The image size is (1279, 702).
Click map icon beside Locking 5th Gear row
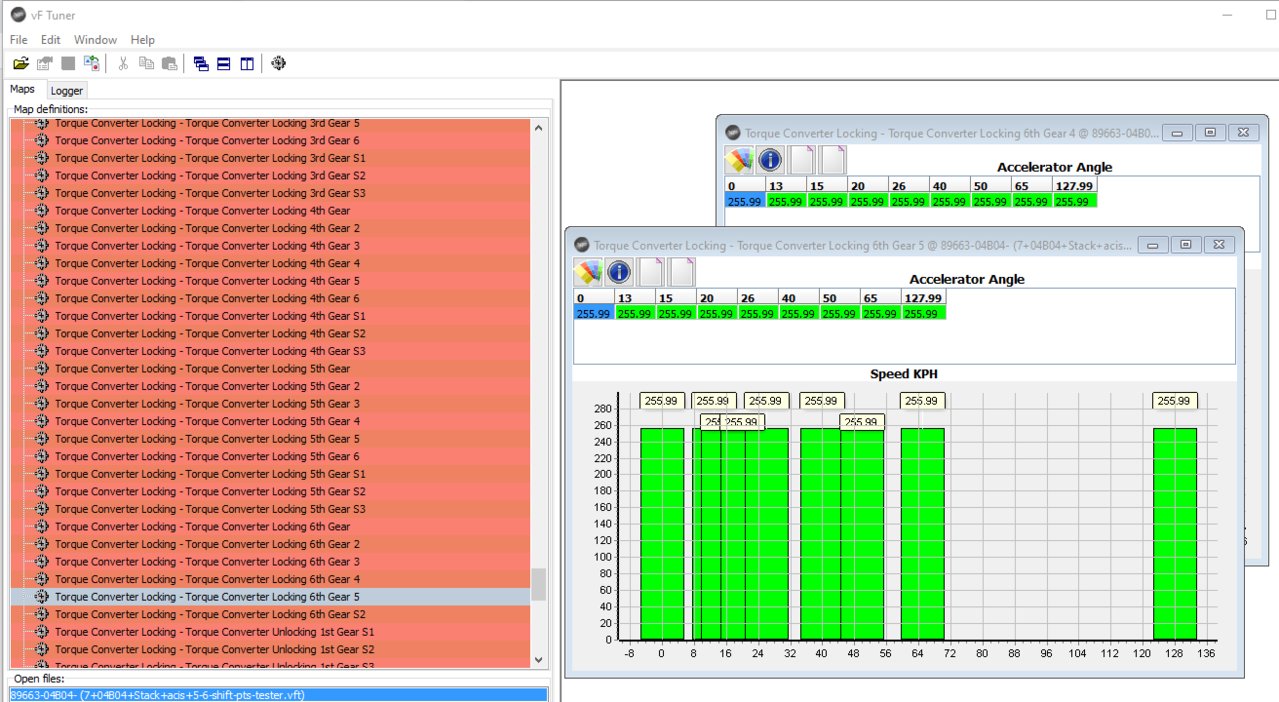[x=42, y=368]
